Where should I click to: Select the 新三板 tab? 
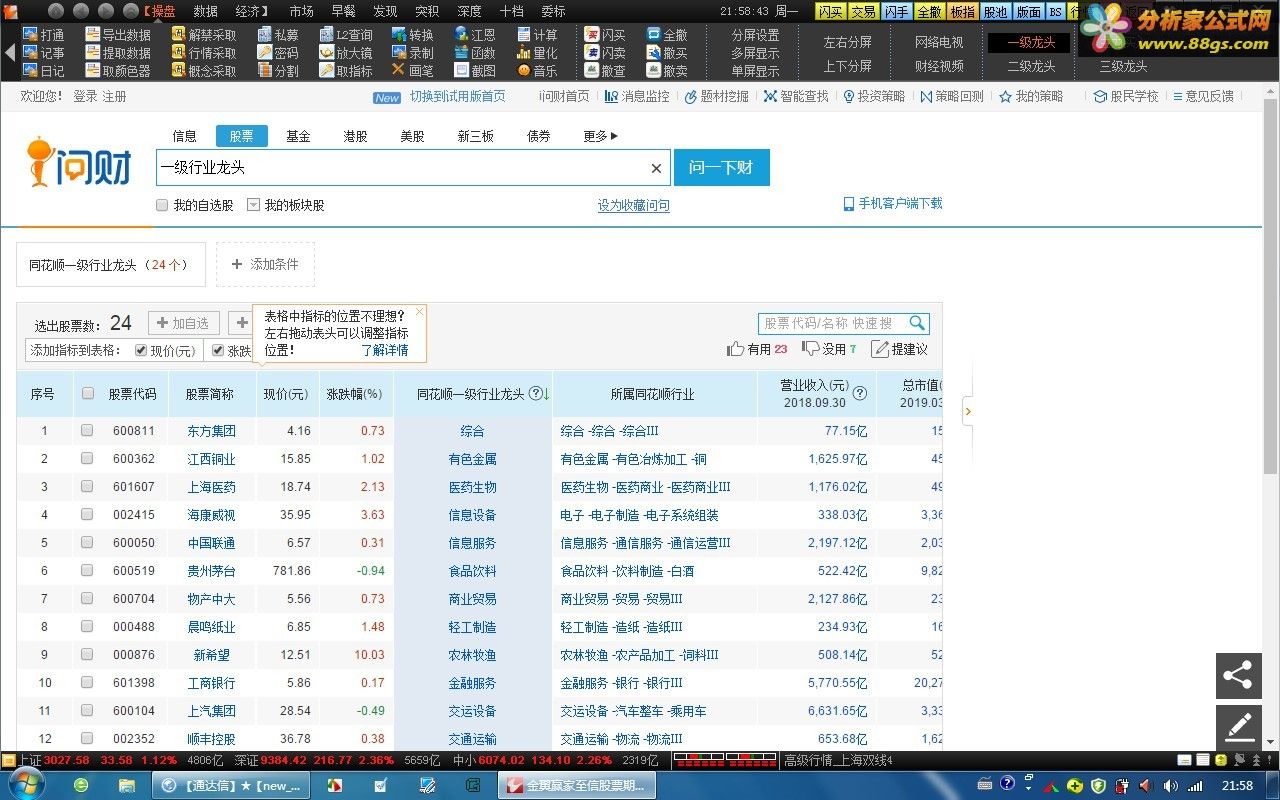[x=476, y=136]
